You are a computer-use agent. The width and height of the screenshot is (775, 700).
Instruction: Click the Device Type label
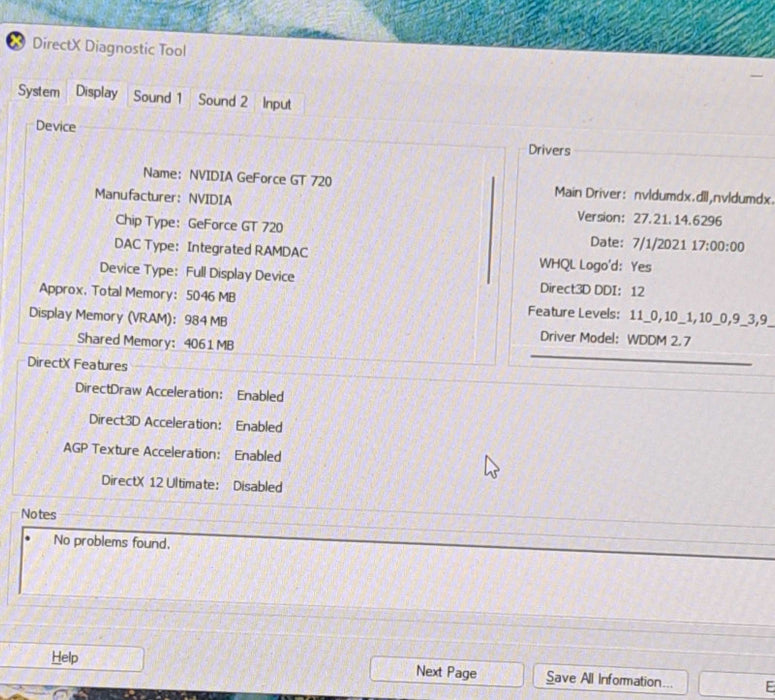(x=138, y=269)
